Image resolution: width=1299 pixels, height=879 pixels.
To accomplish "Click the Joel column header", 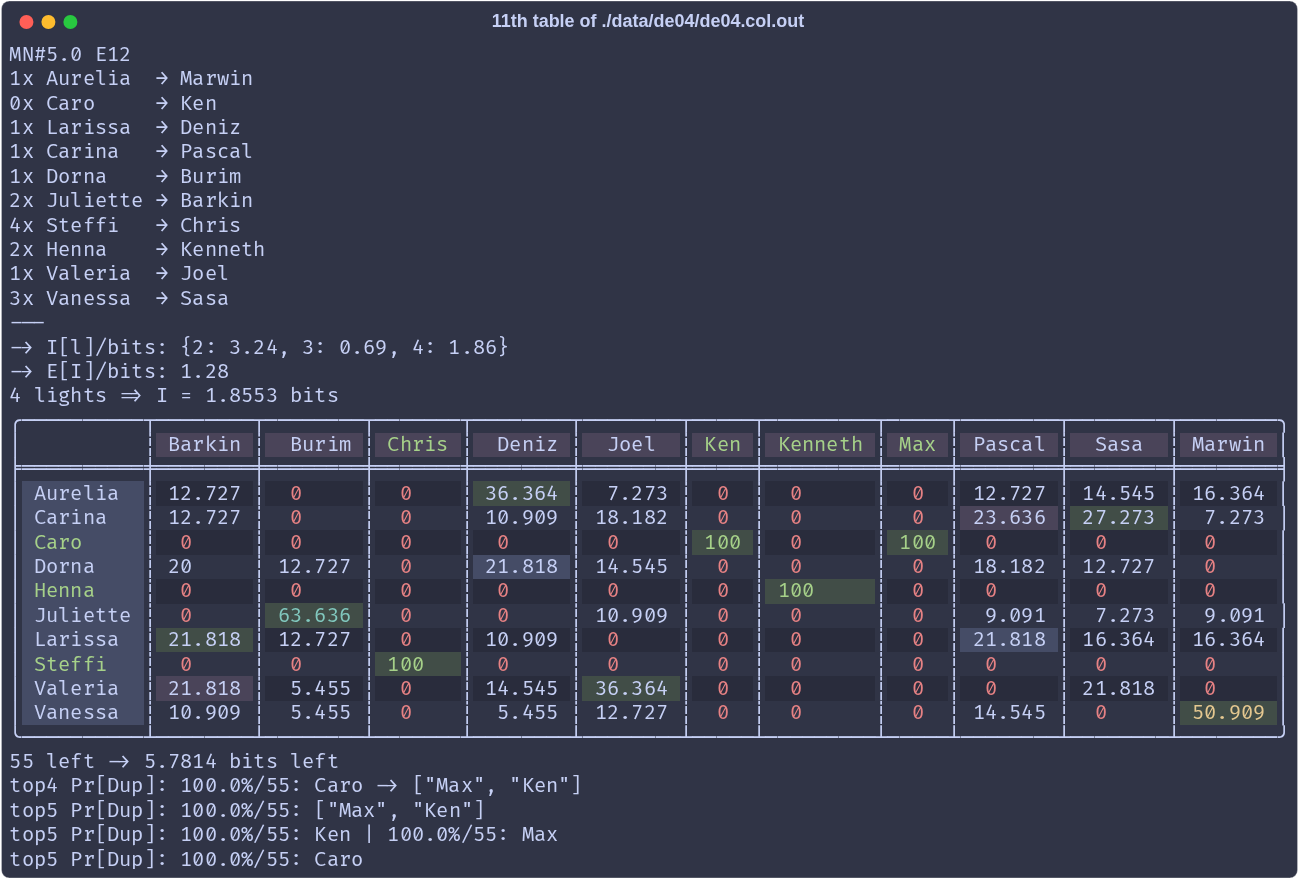I will (x=631, y=445).
